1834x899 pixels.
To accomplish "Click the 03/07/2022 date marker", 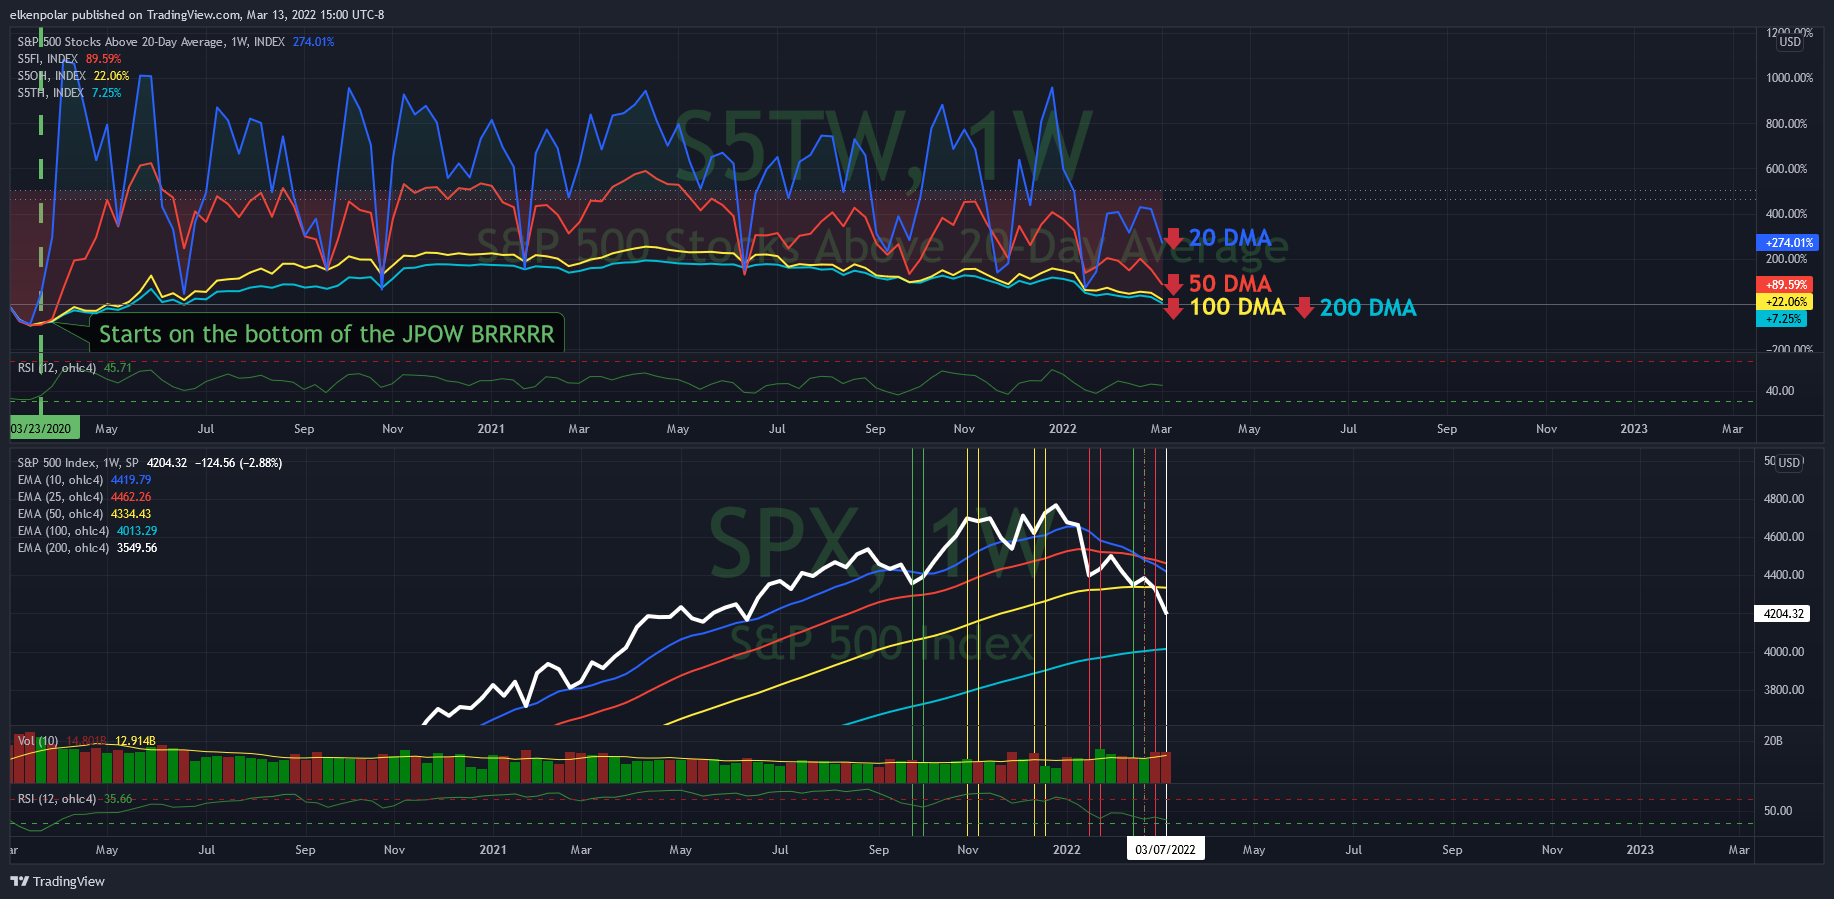I will click(x=1165, y=850).
